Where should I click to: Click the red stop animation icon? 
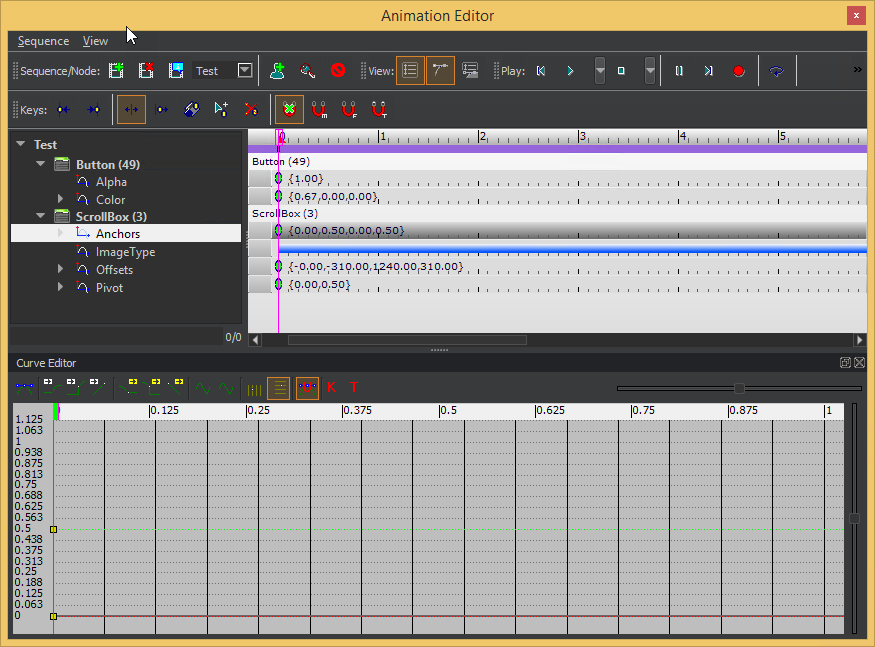tap(338, 71)
